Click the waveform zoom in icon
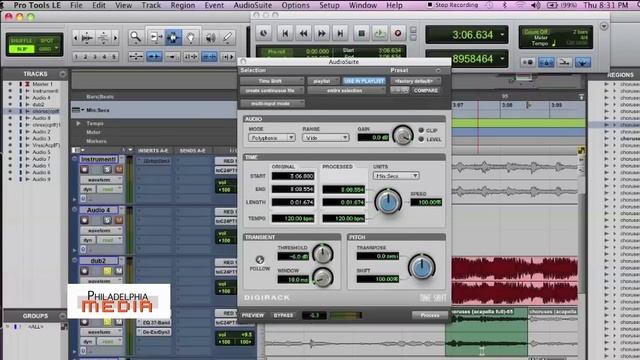Image resolution: width=640 pixels, height=360 pixels. pyautogui.click(x=87, y=38)
